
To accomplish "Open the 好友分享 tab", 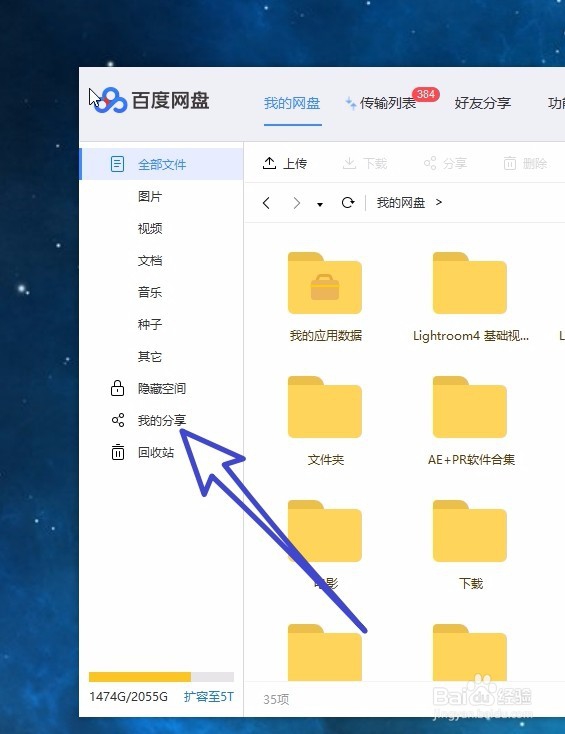I will 482,103.
